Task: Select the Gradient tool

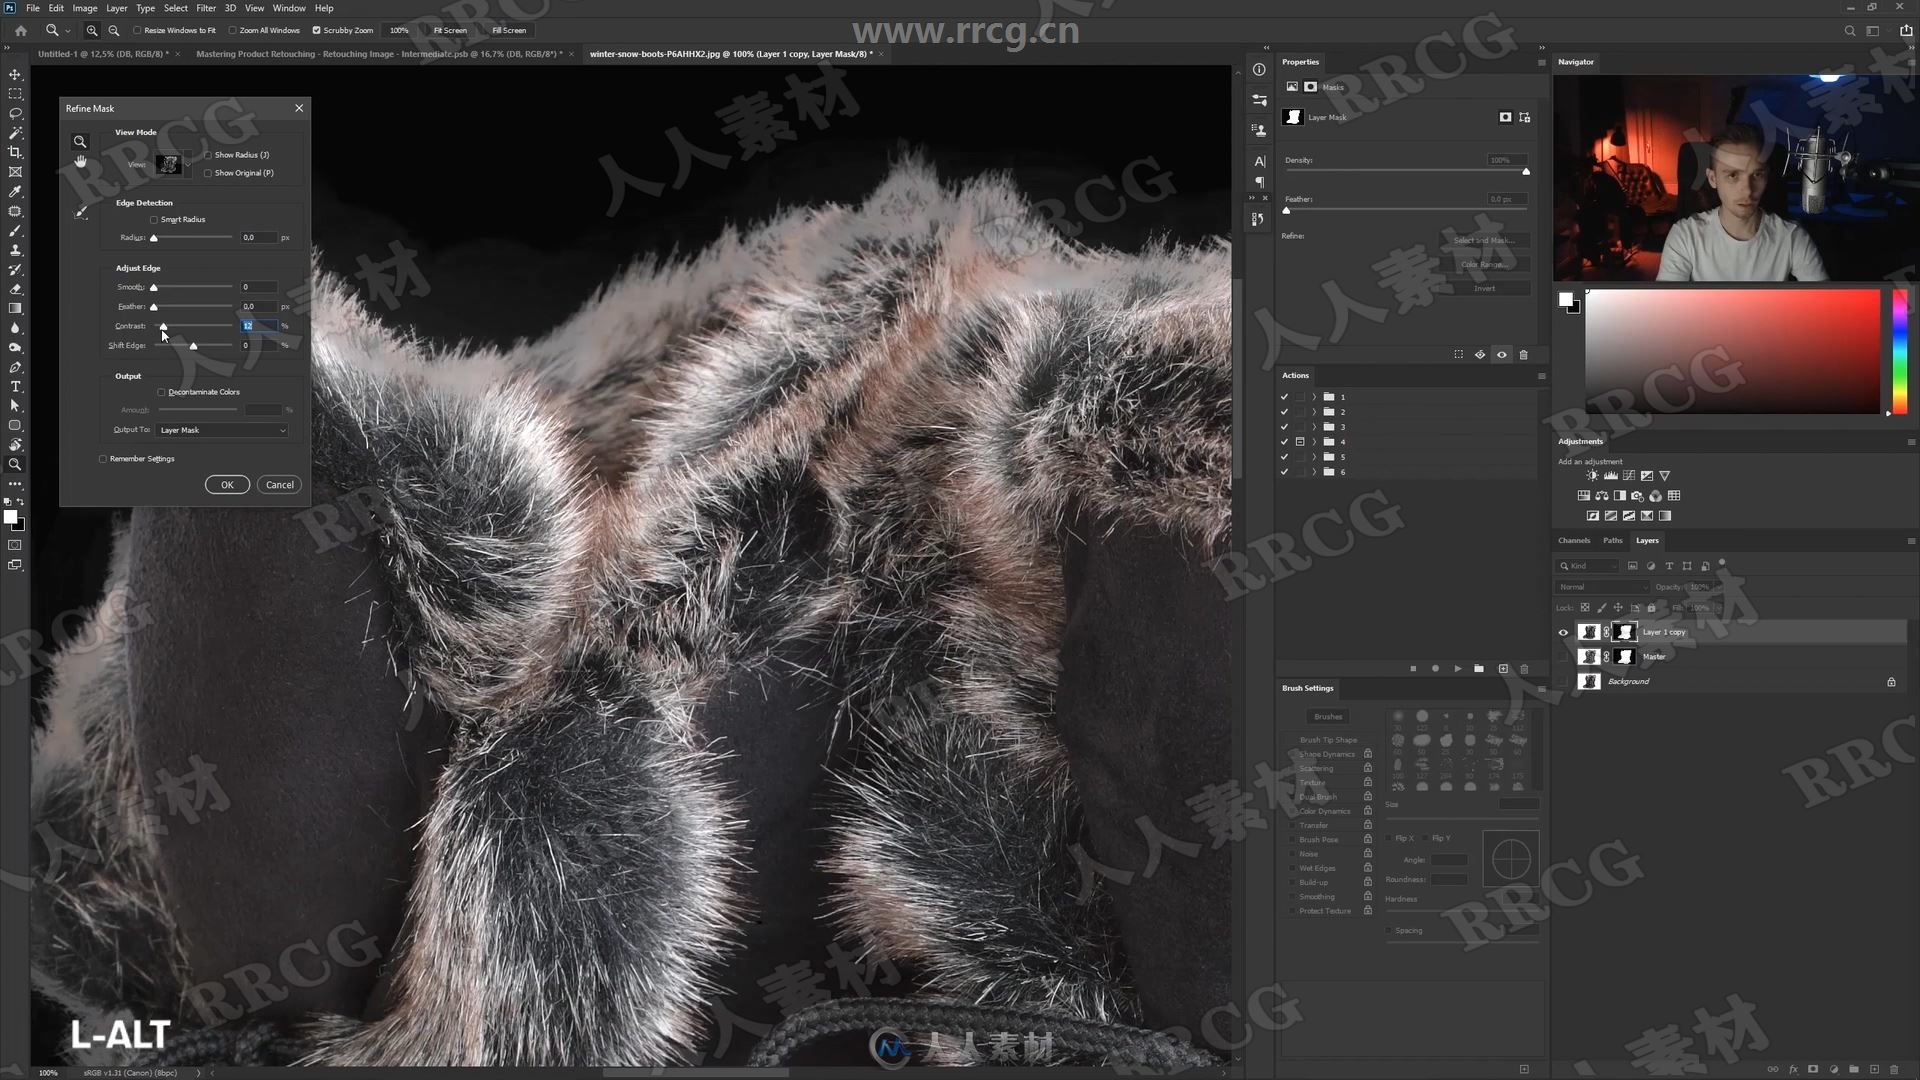Action: pyautogui.click(x=15, y=308)
